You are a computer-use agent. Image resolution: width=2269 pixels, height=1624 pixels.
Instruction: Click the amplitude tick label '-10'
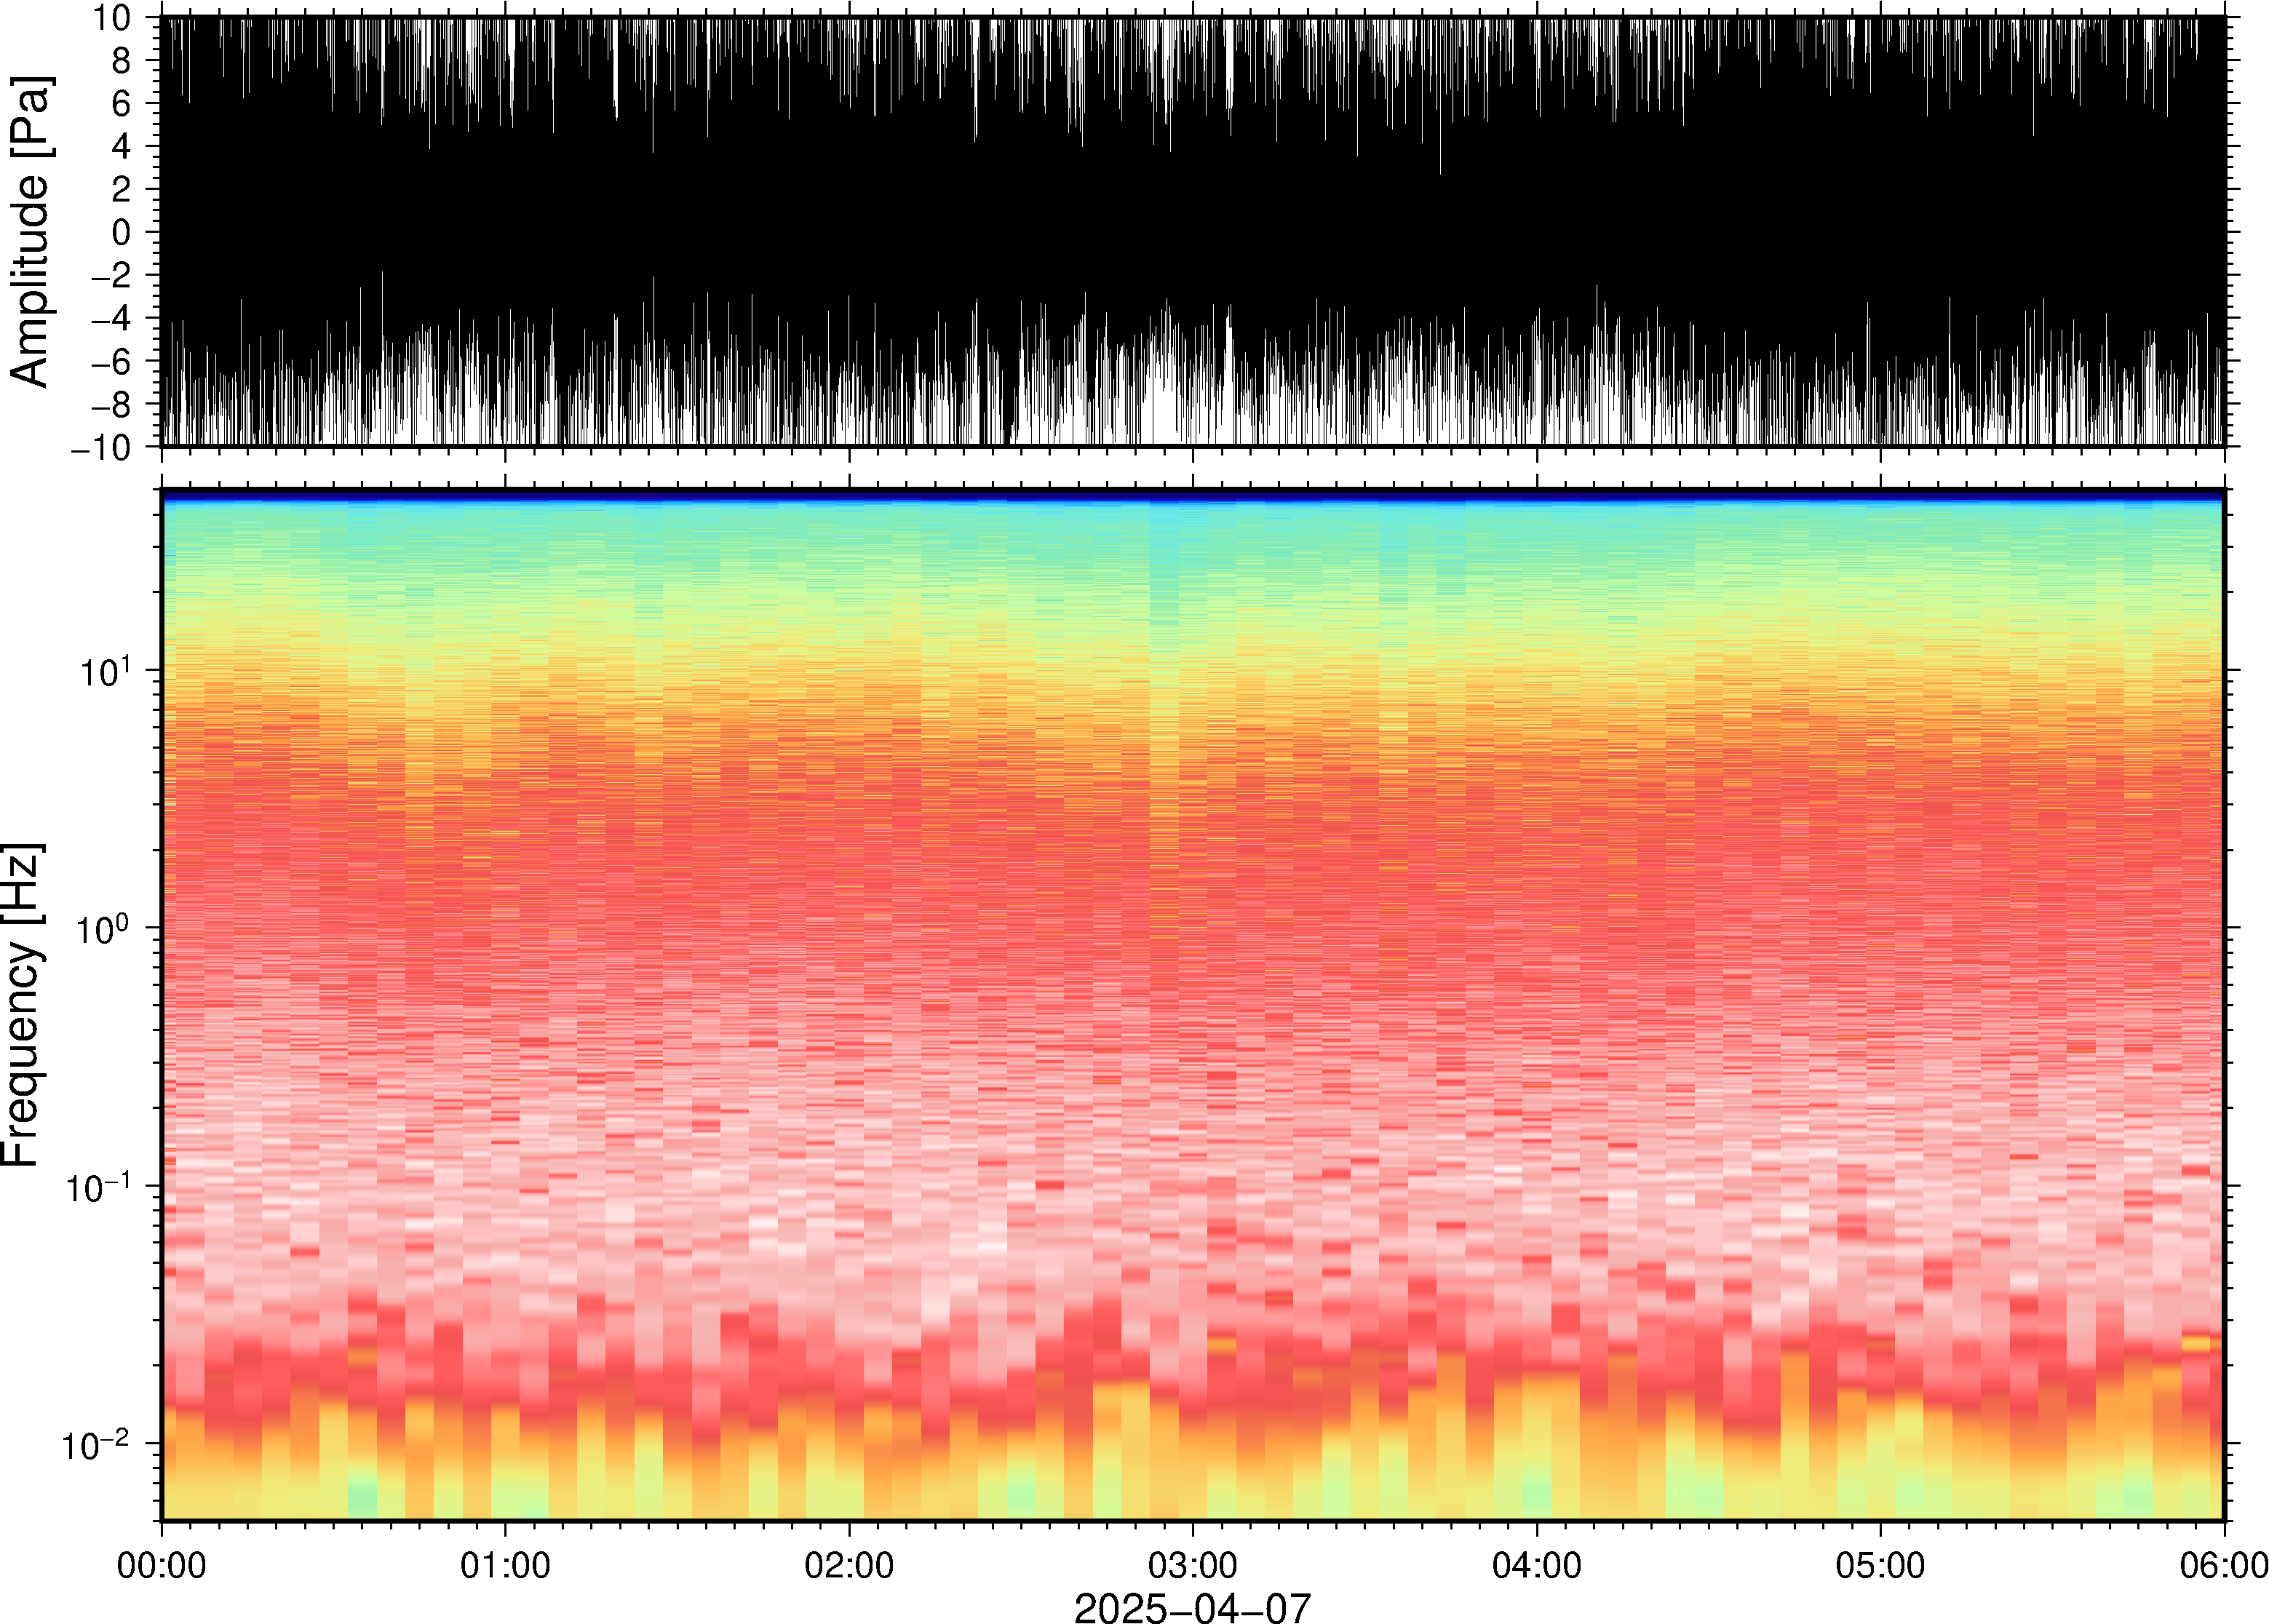(x=101, y=447)
